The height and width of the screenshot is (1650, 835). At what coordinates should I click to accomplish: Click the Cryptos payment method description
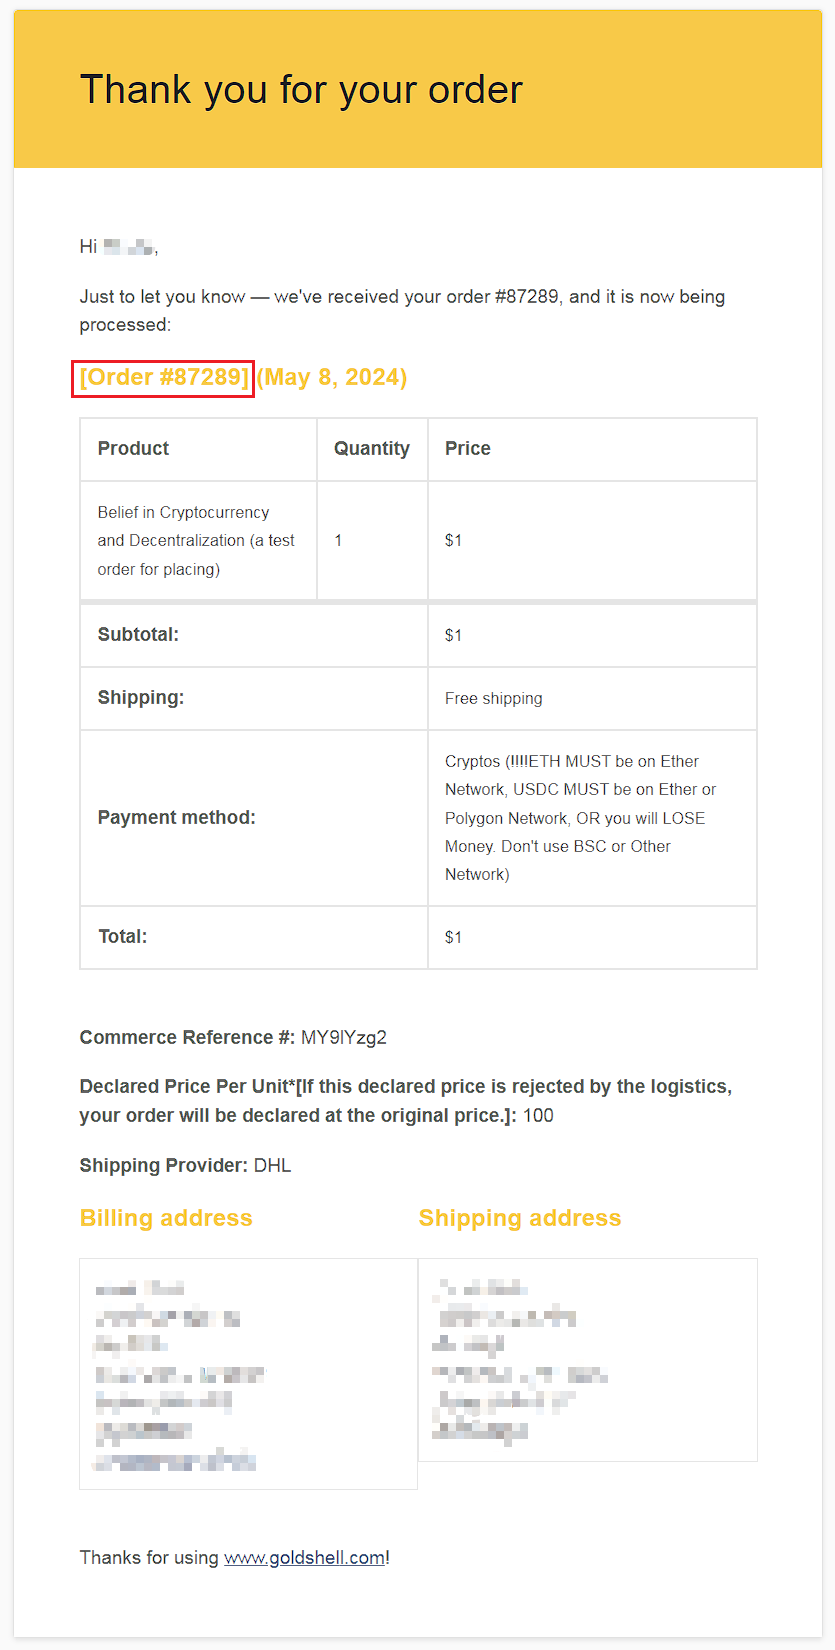(579, 818)
